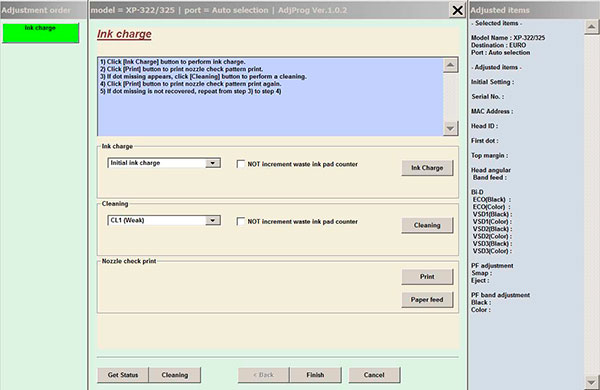This screenshot has width=600, height=390.
Task: Cancel the ink charge dialog
Action: pyautogui.click(x=374, y=375)
